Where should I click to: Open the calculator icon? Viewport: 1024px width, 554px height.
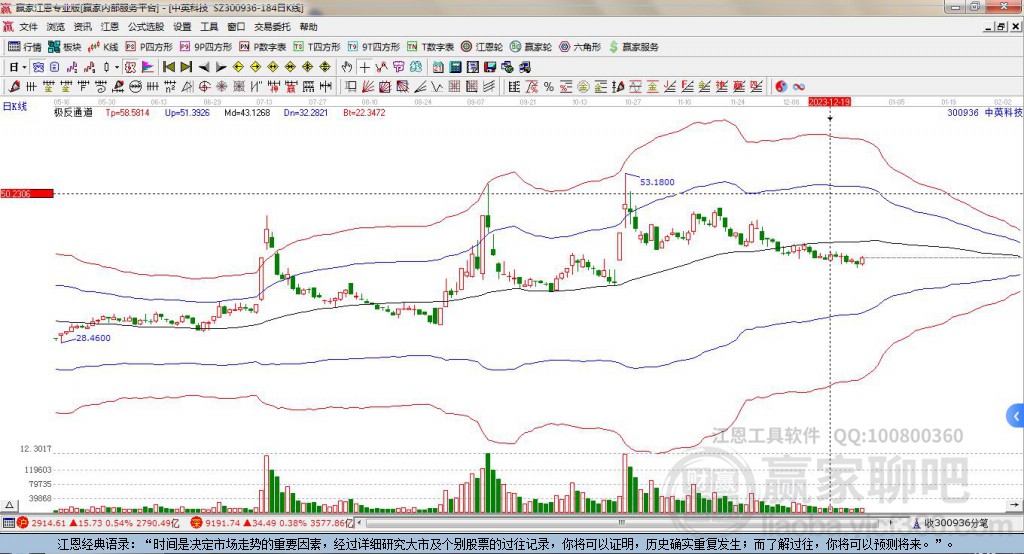pyautogui.click(x=455, y=67)
